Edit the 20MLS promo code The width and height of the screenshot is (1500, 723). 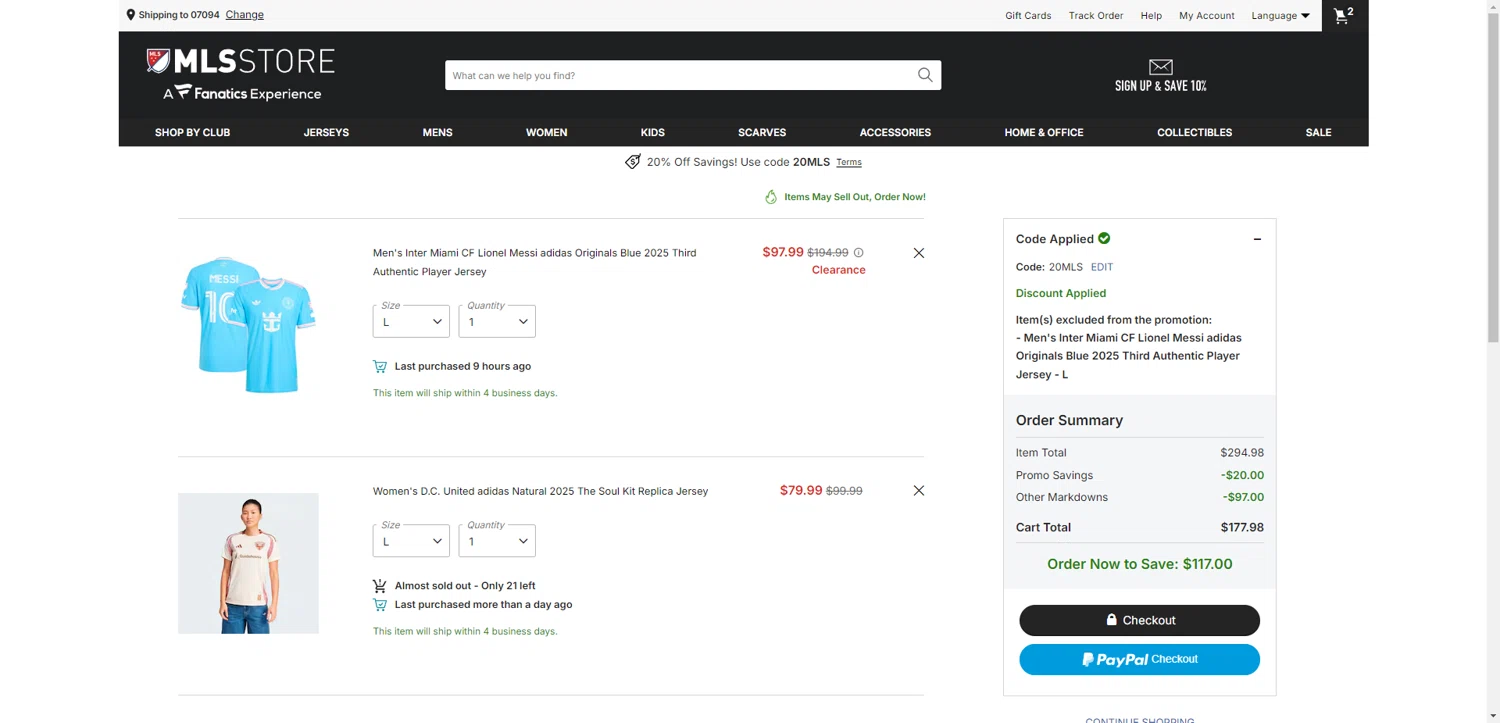1102,267
